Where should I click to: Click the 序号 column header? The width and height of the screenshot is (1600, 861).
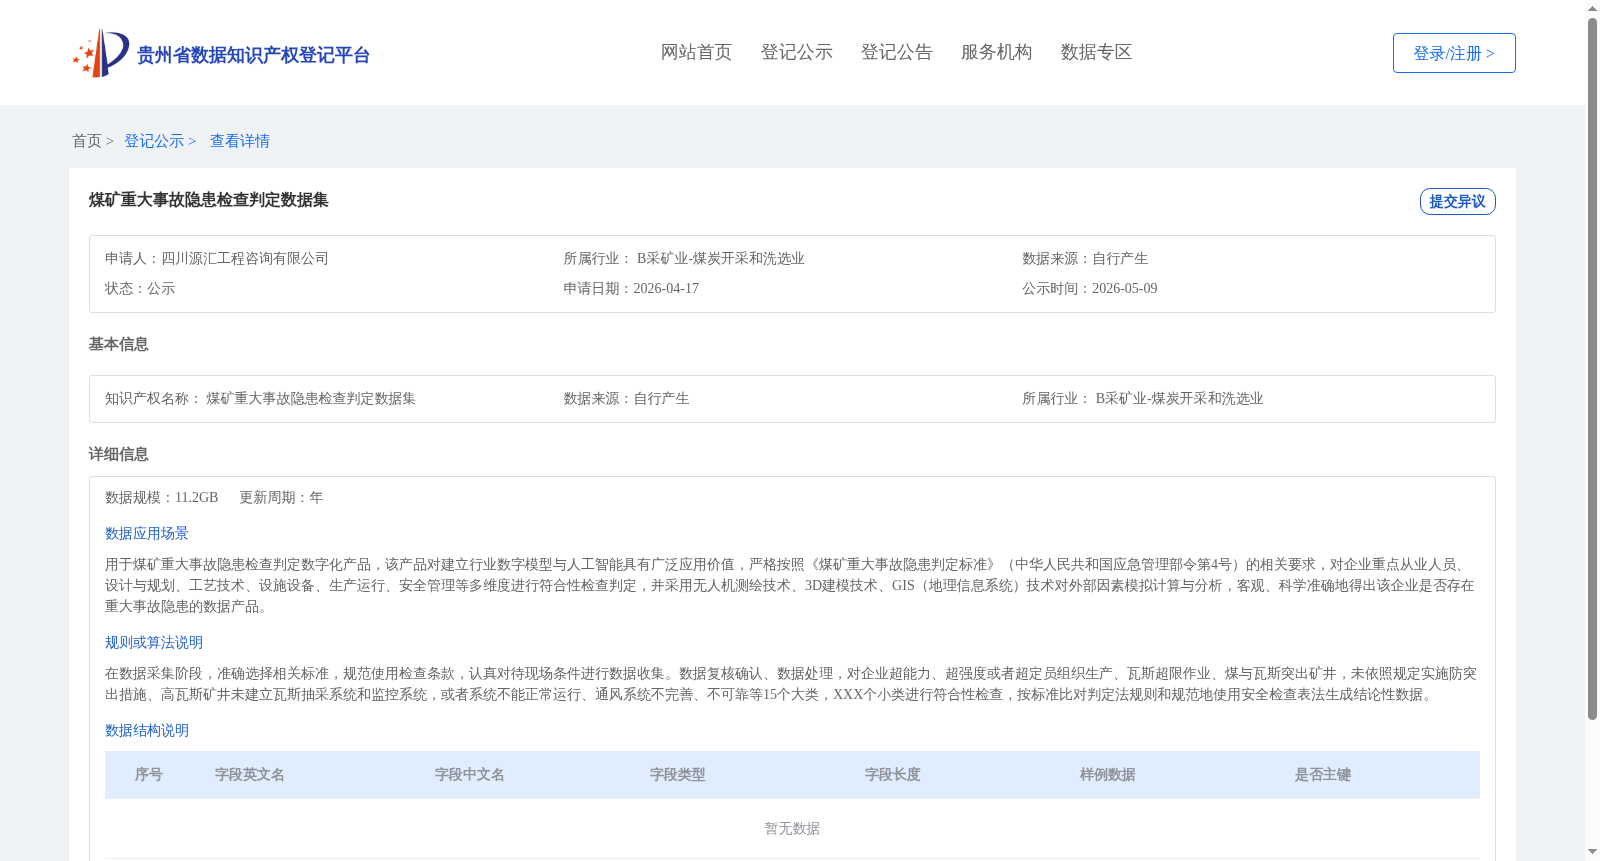point(149,775)
